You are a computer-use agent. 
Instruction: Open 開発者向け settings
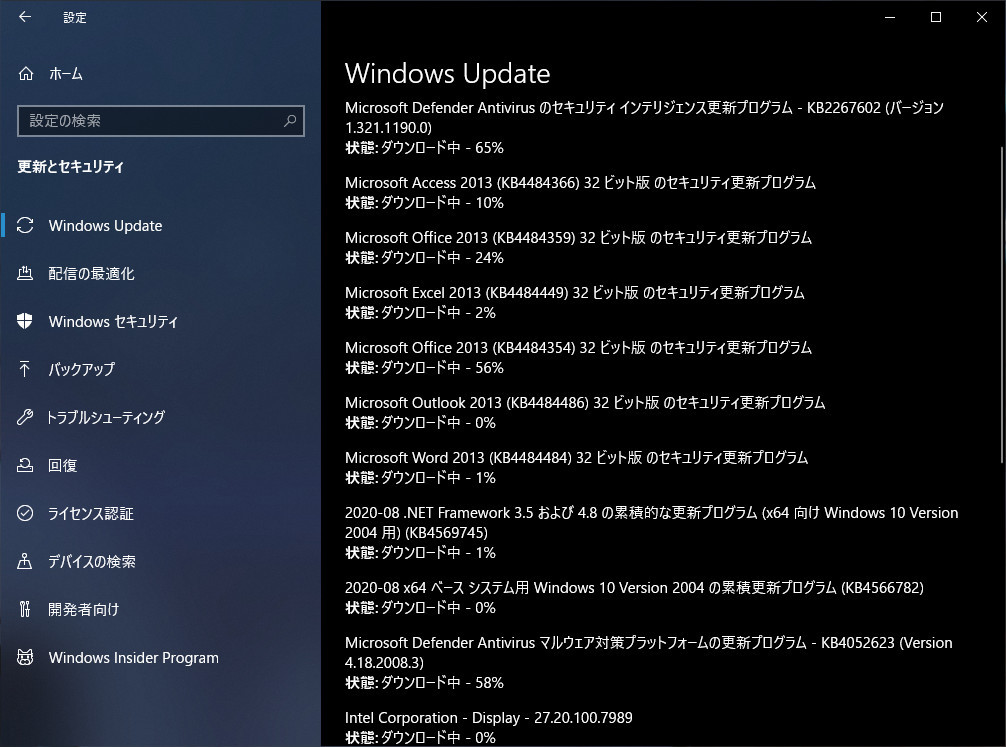point(160,609)
